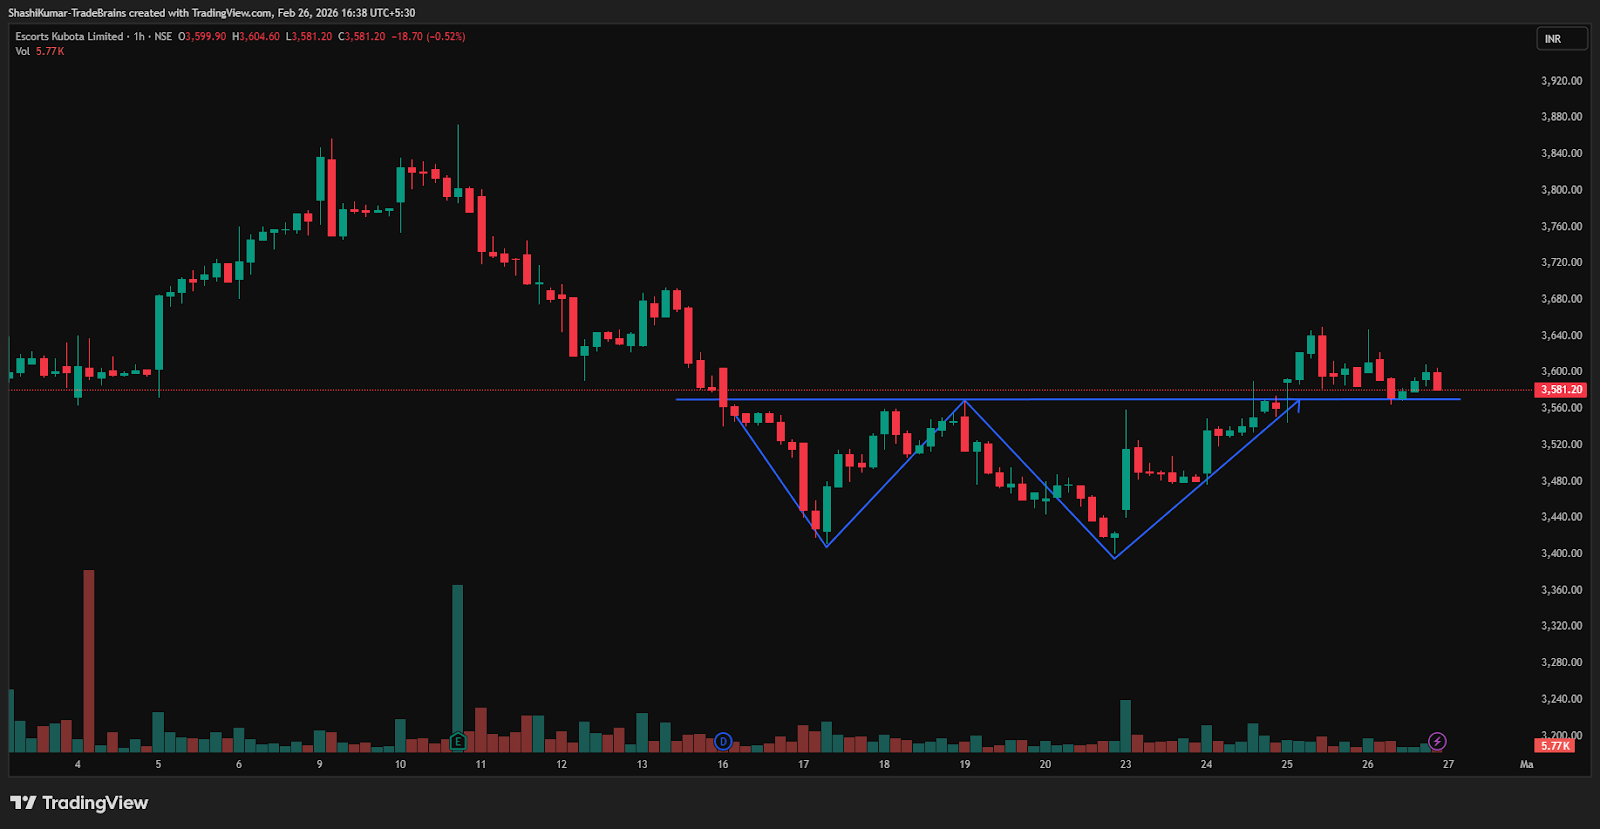The height and width of the screenshot is (829, 1600).
Task: Click the blue dividend "D" marker icon
Action: [x=723, y=741]
